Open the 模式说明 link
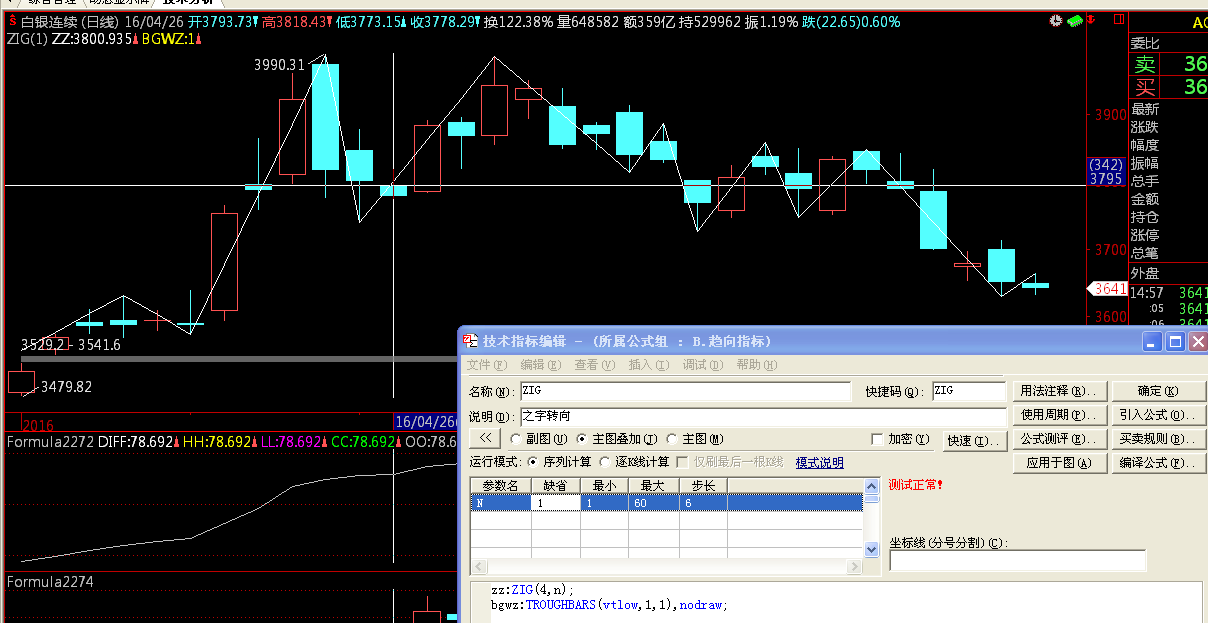1208x623 pixels. 819,462
